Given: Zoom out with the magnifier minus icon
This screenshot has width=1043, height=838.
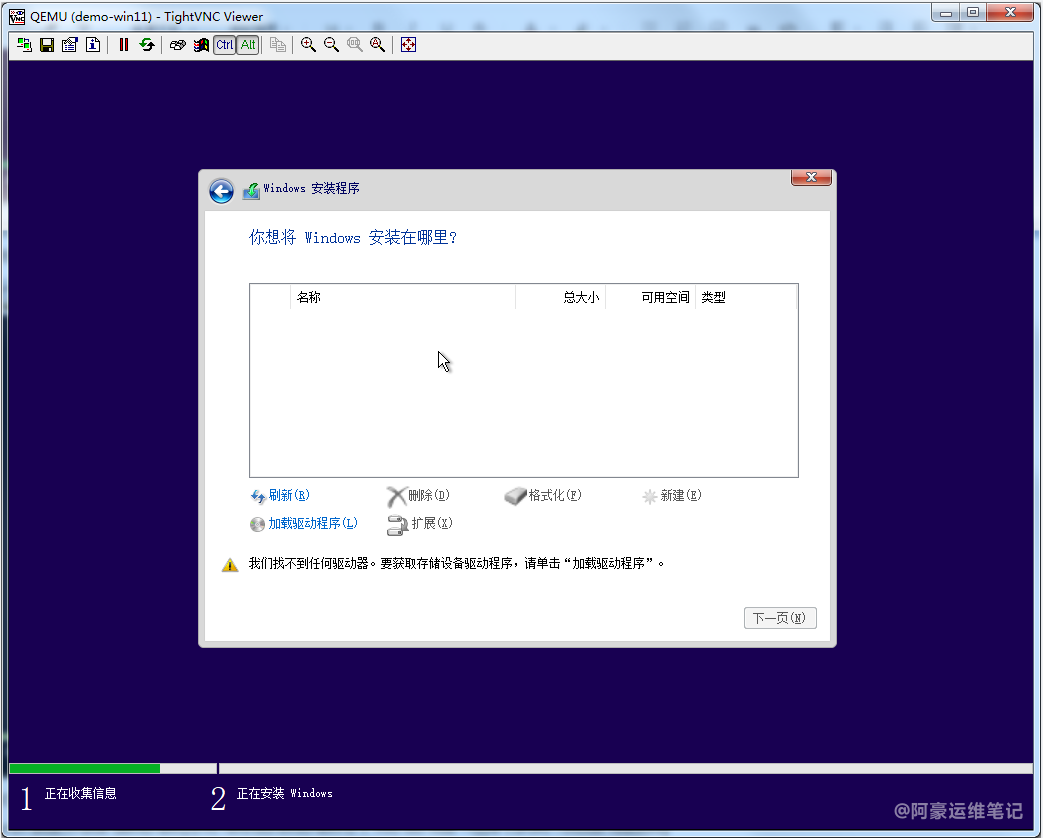Looking at the screenshot, I should (331, 45).
